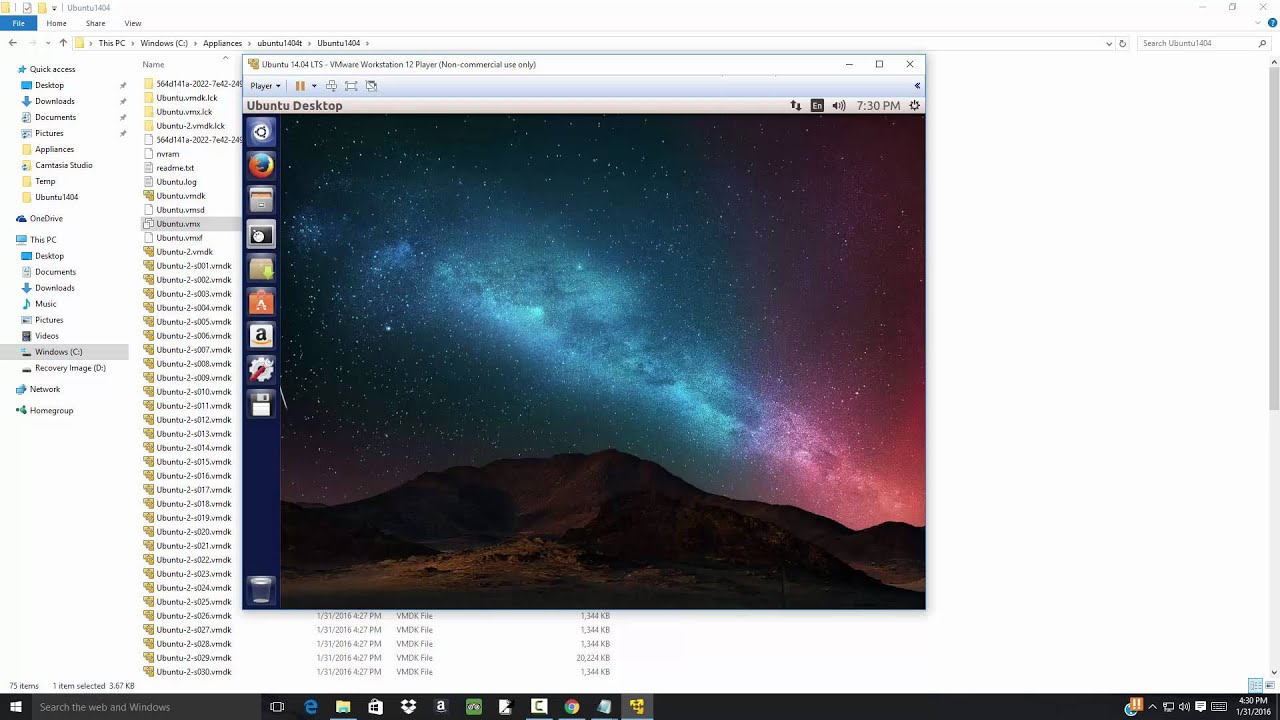The width and height of the screenshot is (1280, 720).
Task: Select OneDrive in the navigation pane
Action: click(x=46, y=218)
